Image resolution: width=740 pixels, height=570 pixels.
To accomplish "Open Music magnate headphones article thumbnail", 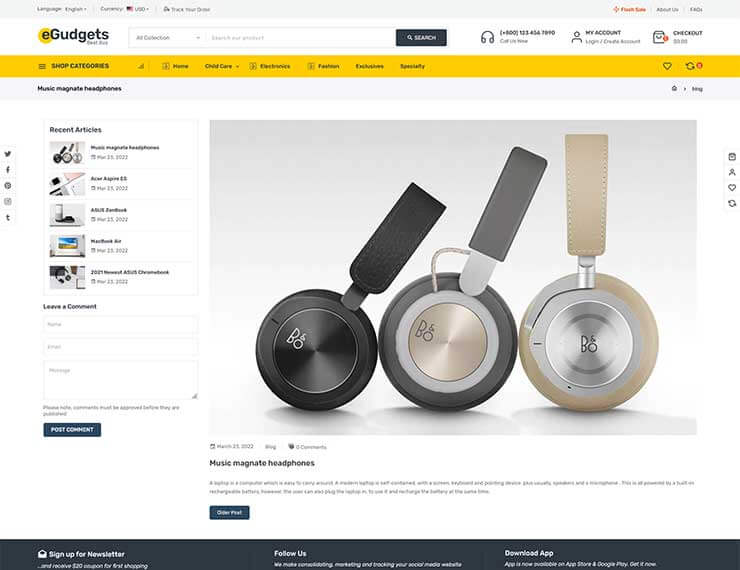I will tap(67, 153).
